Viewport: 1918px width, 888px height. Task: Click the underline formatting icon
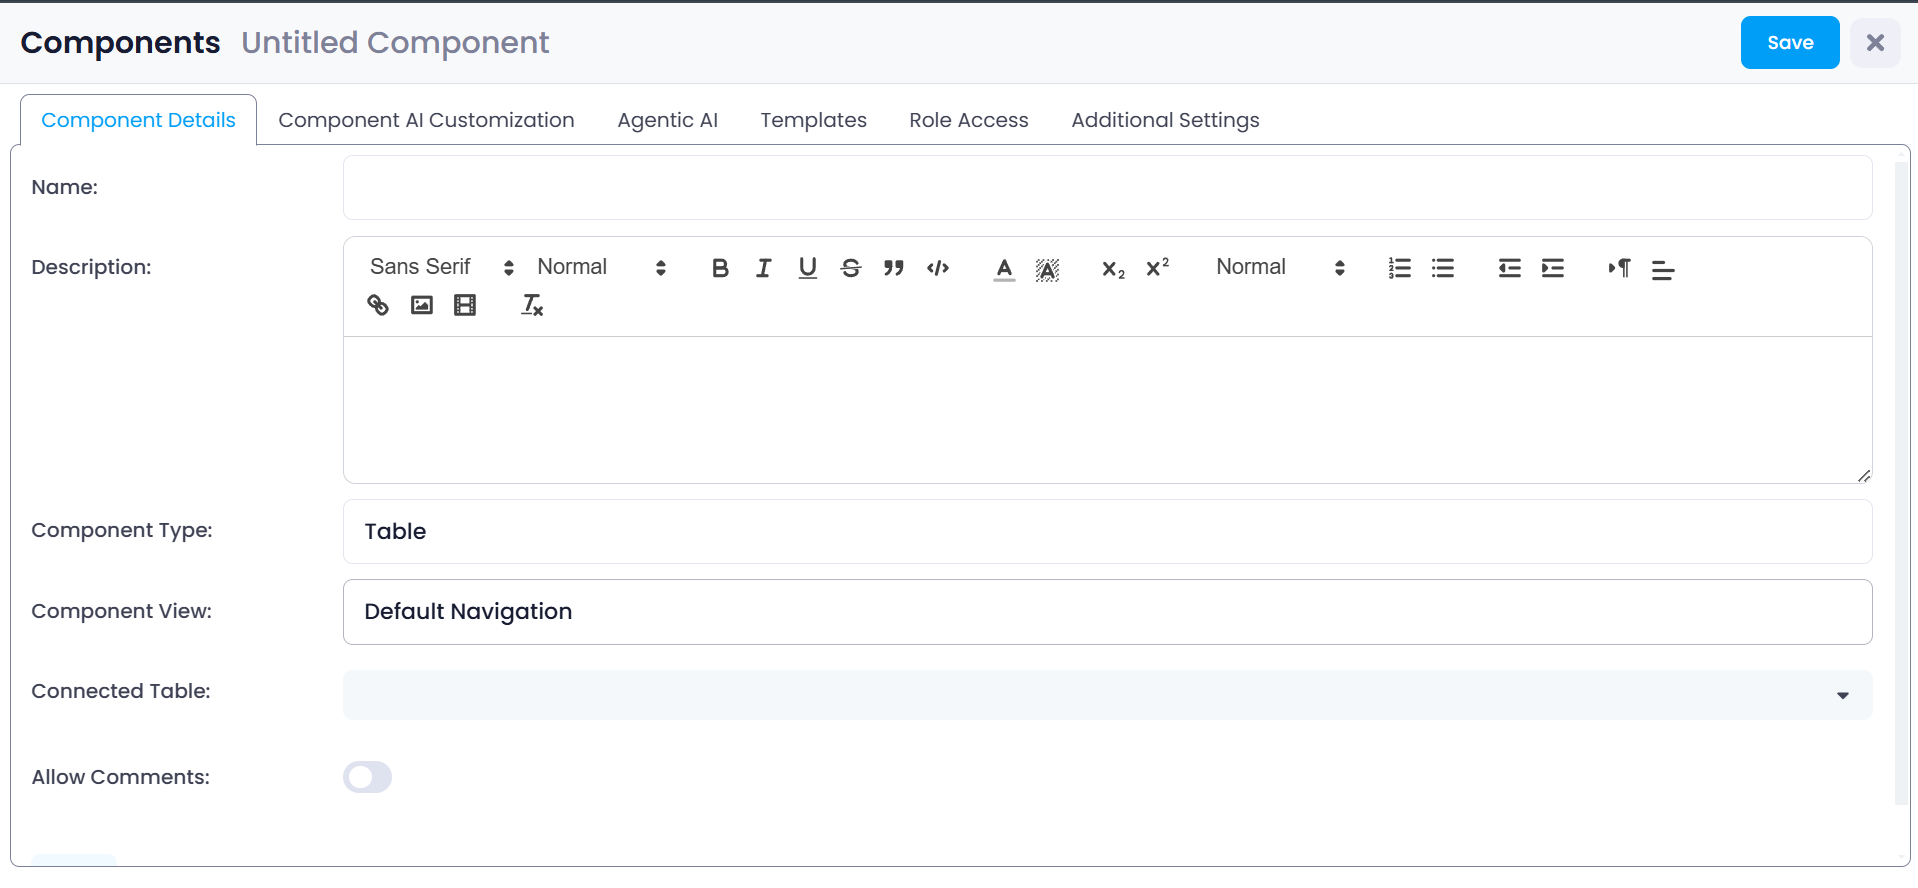tap(807, 268)
